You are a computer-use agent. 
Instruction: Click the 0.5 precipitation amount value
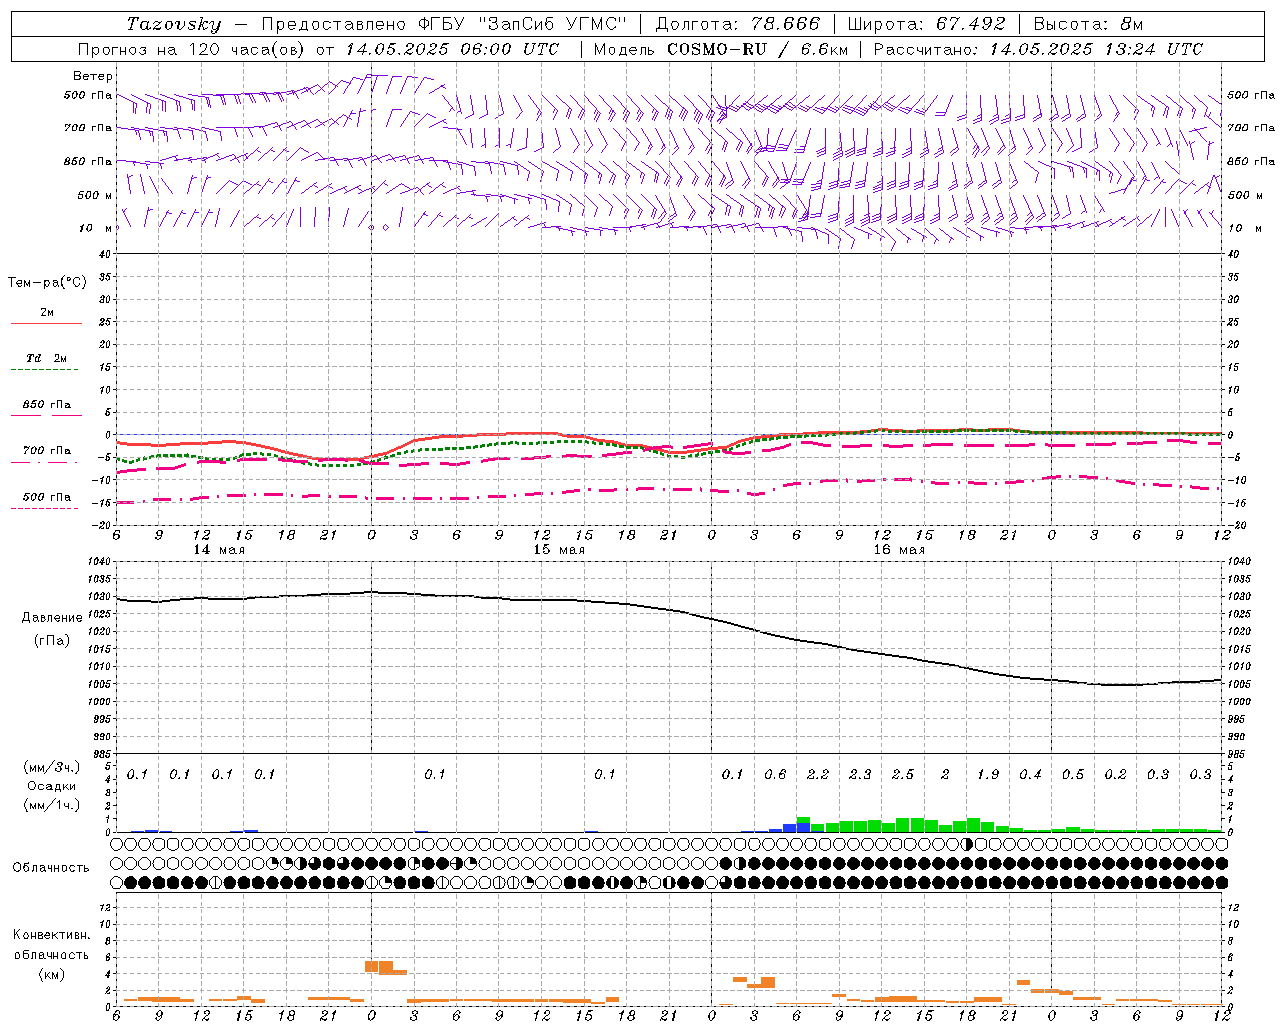(1073, 775)
